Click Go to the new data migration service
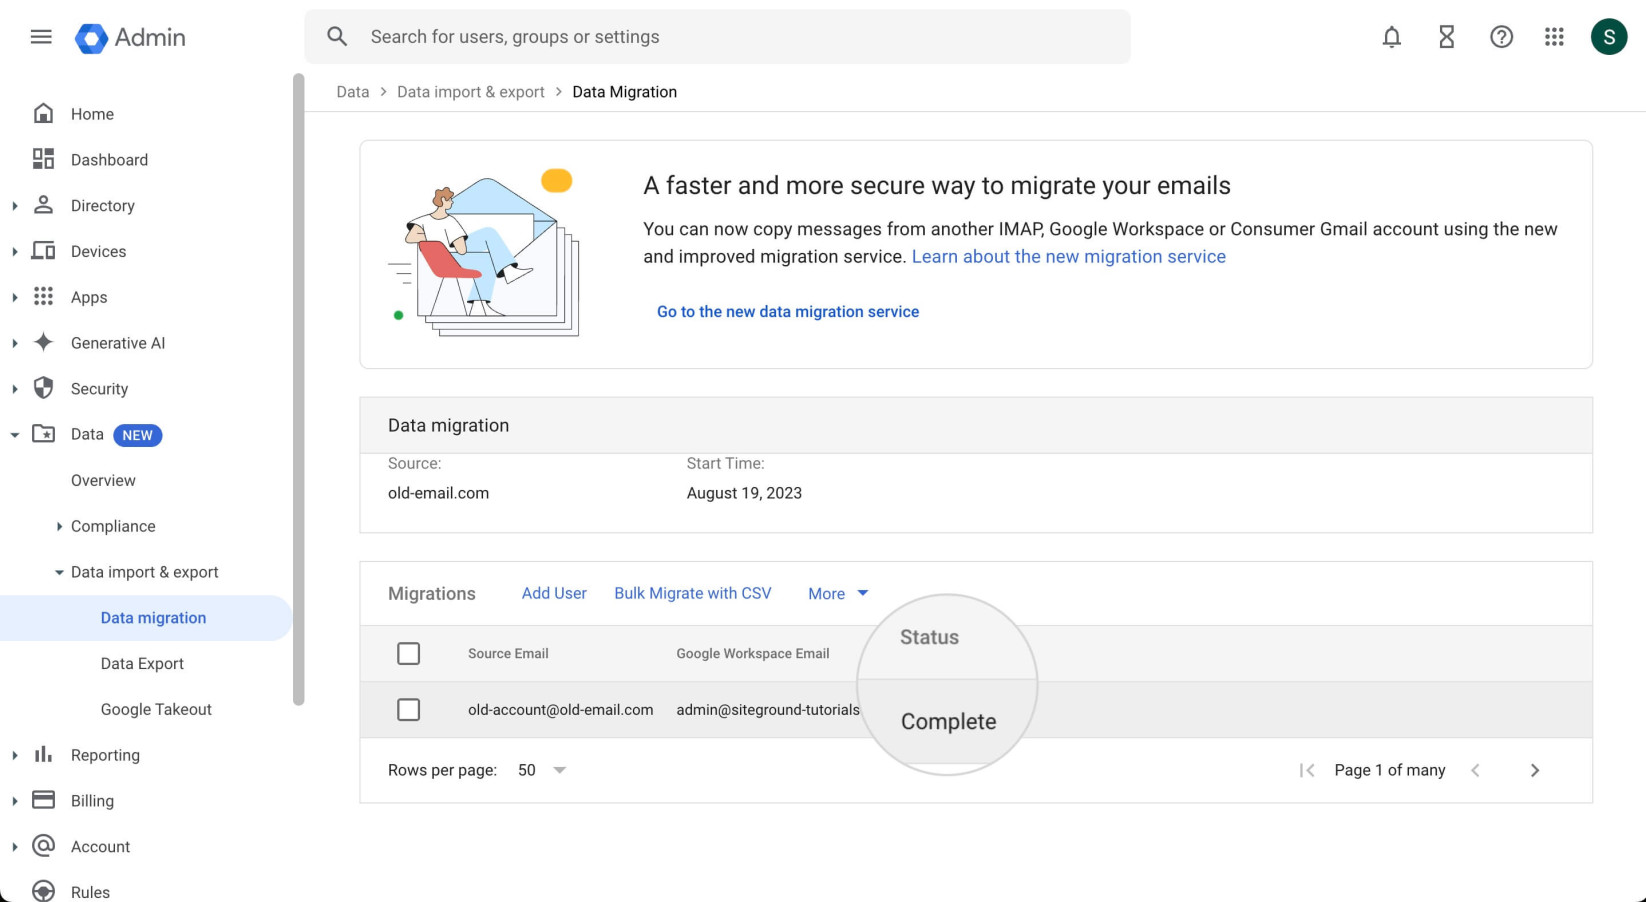This screenshot has width=1646, height=902. pyautogui.click(x=788, y=311)
